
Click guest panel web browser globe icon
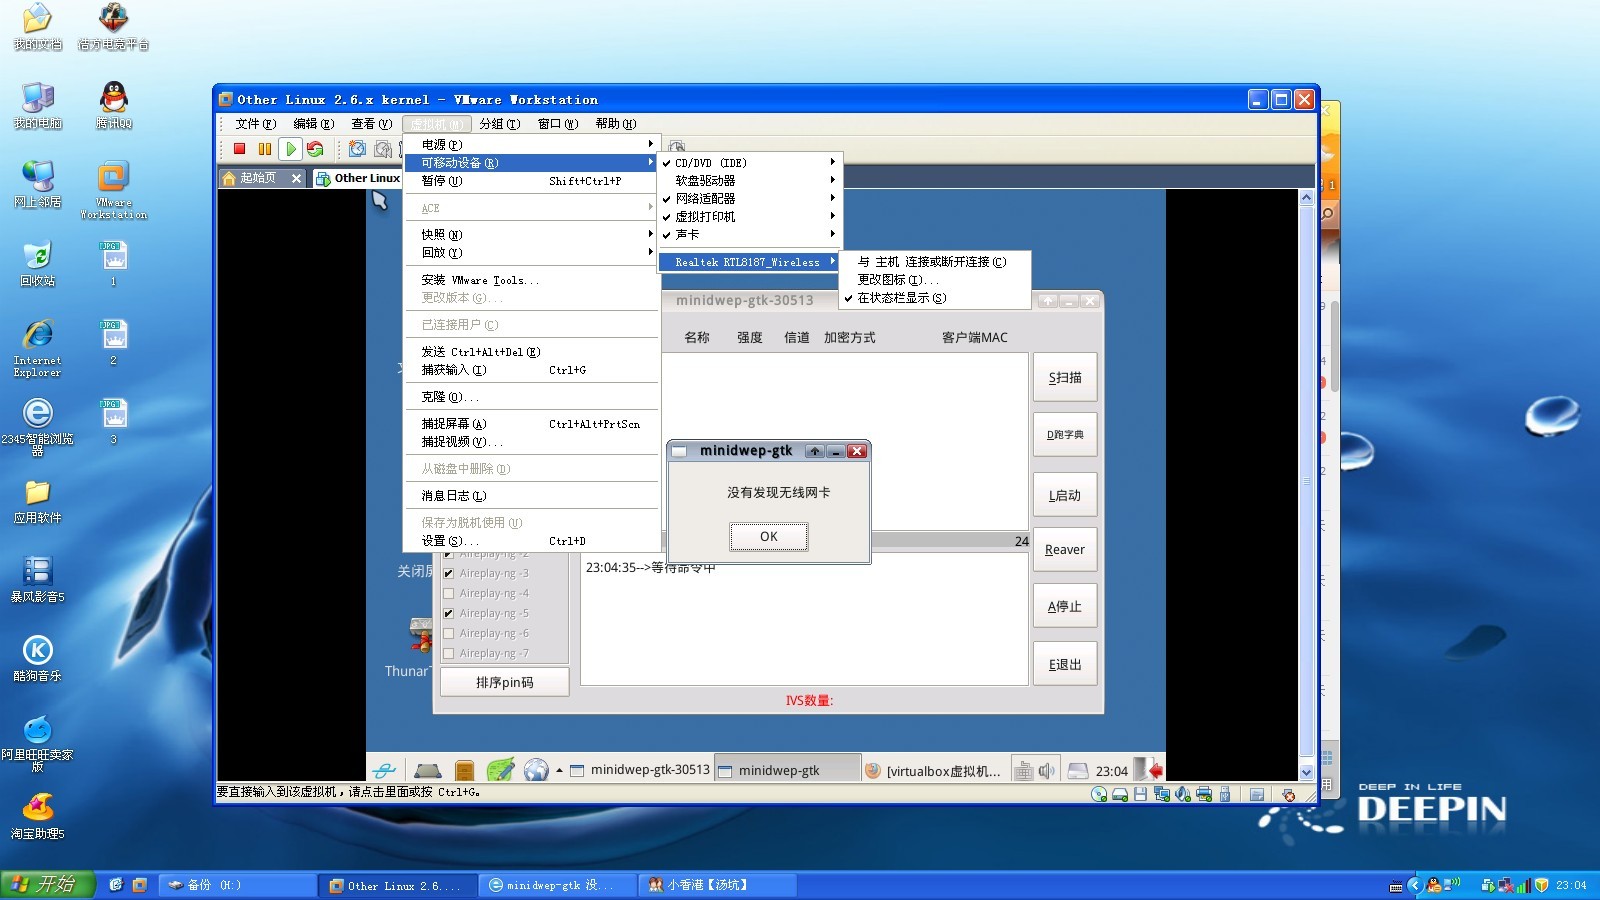tap(536, 770)
